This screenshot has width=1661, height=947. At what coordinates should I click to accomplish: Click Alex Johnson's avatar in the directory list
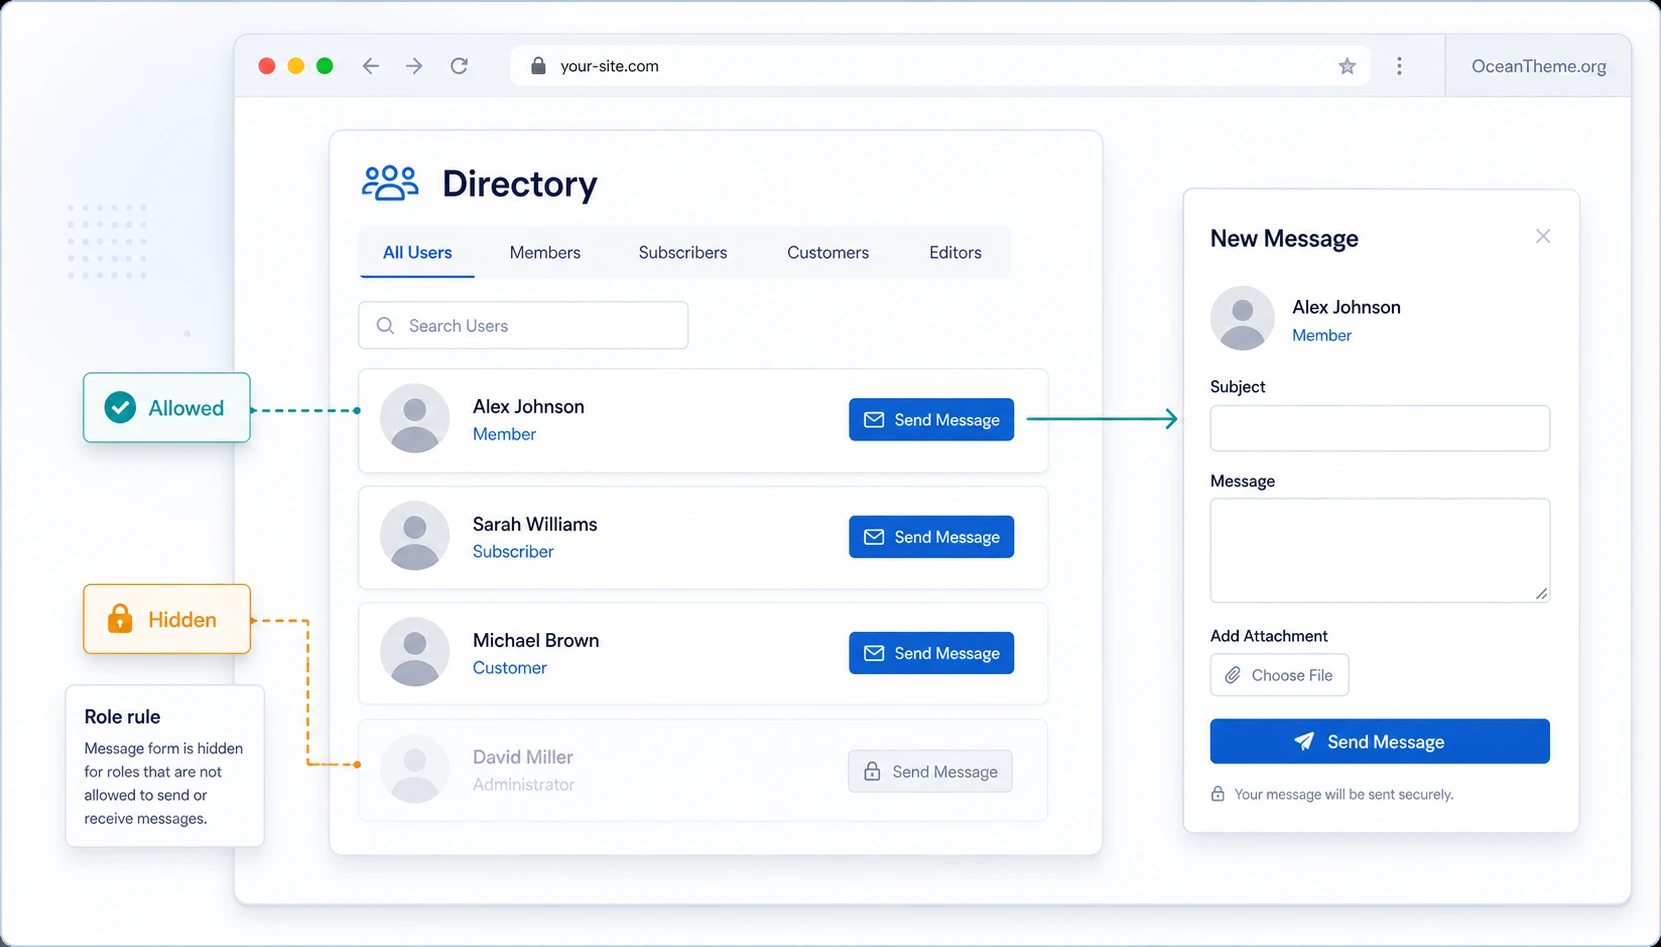pos(414,418)
